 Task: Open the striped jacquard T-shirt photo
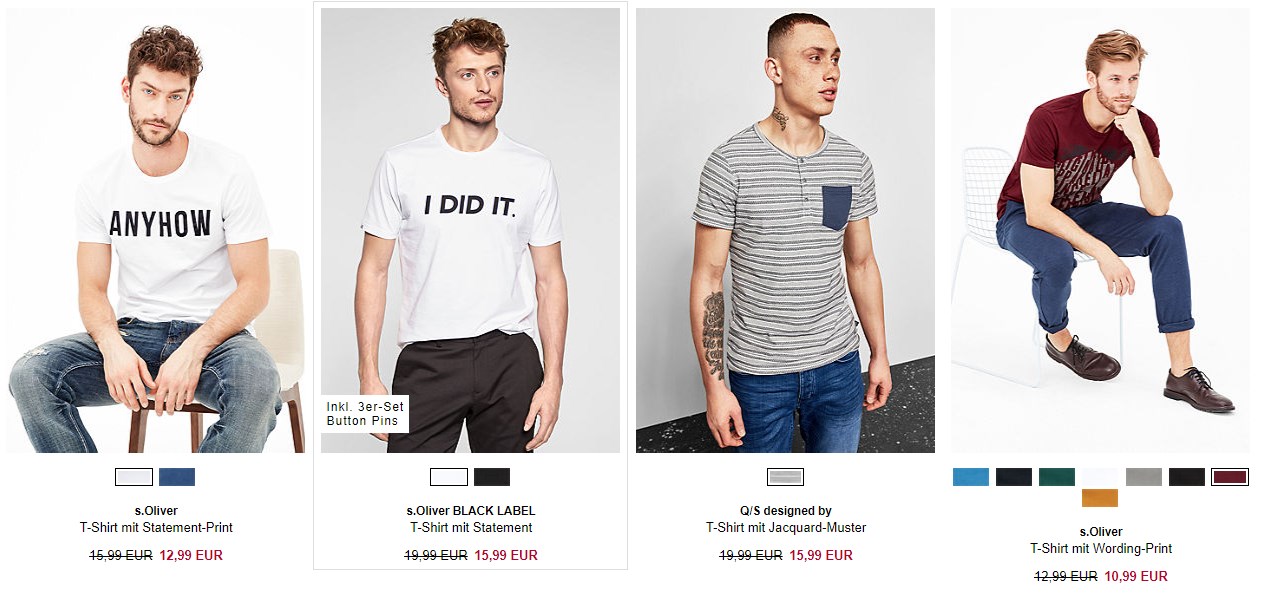[x=785, y=230]
